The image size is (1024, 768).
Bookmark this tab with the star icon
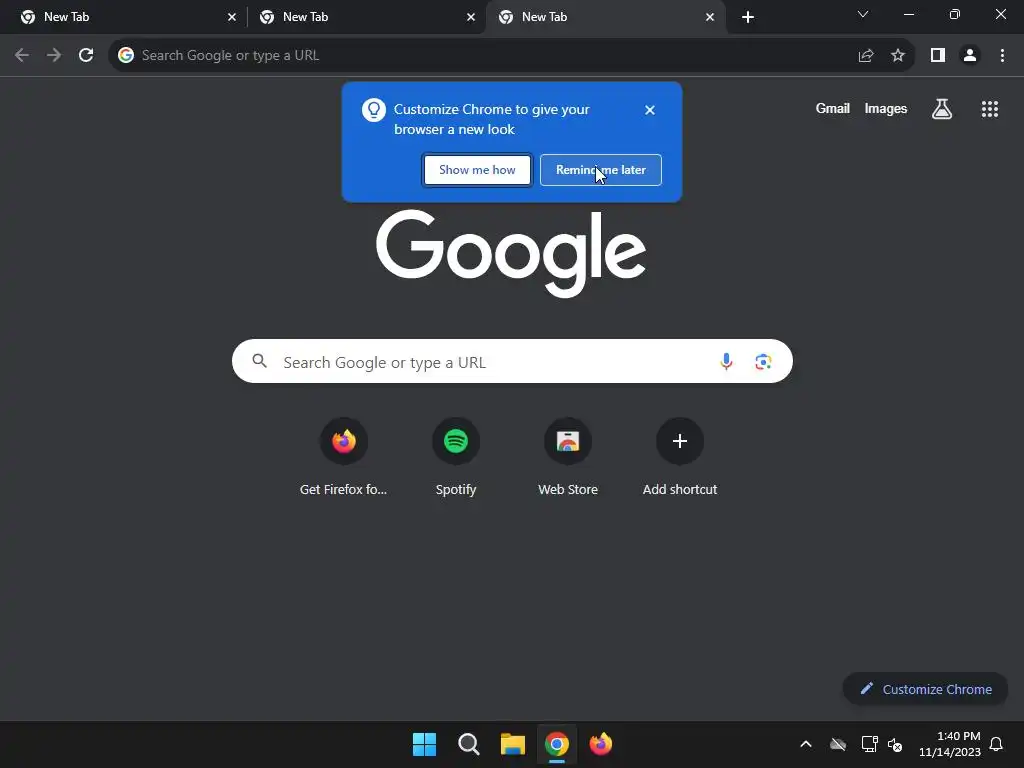898,56
